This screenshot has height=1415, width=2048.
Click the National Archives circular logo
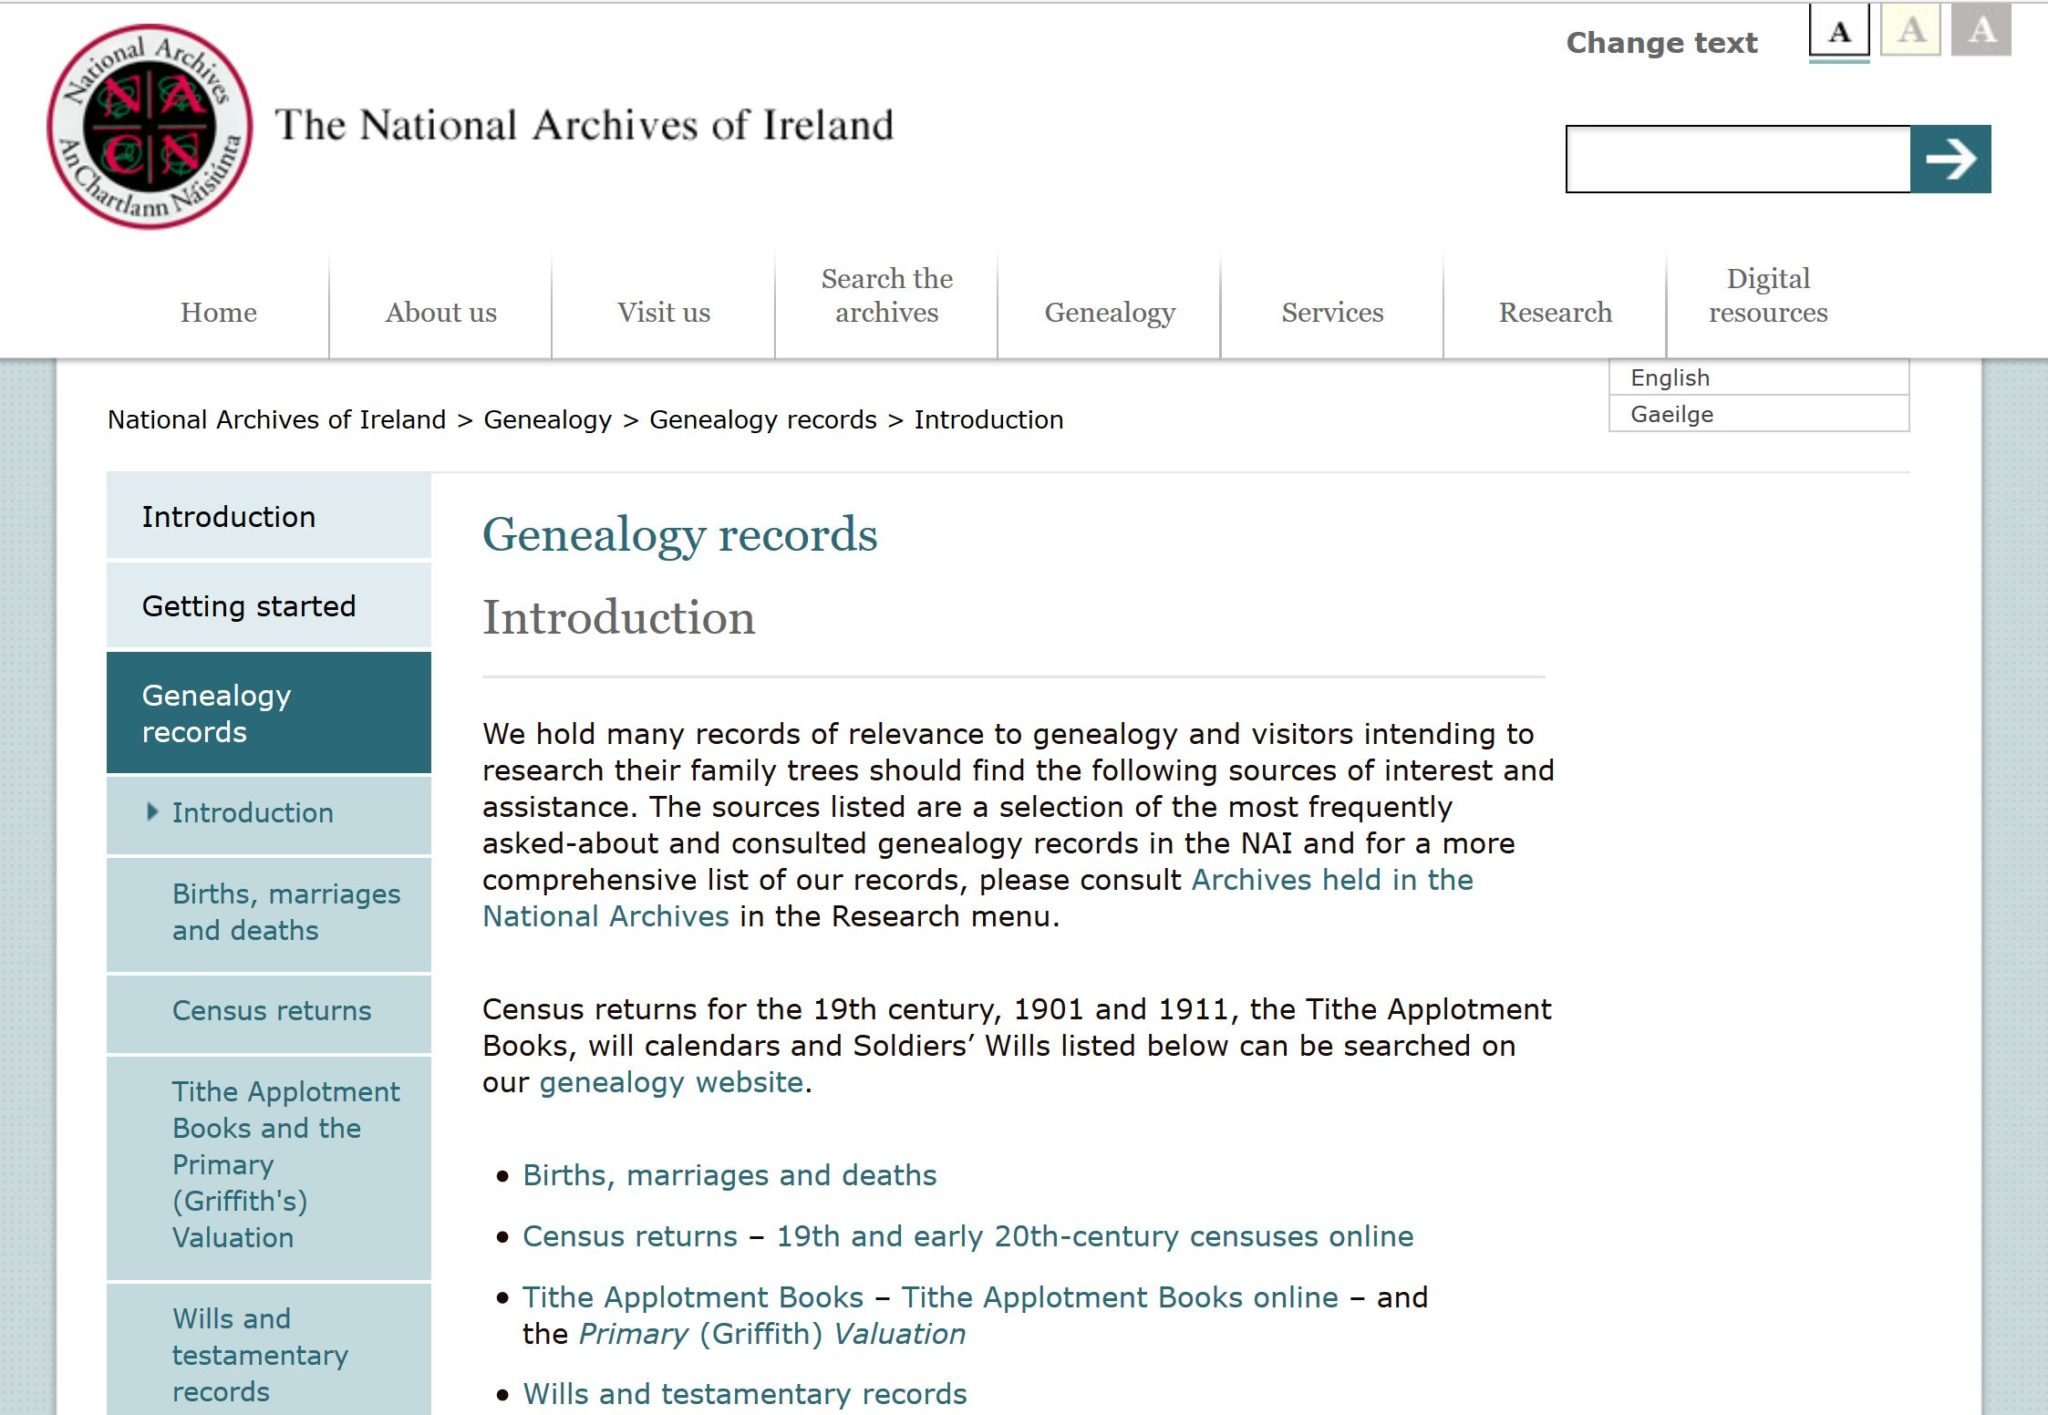tap(150, 127)
